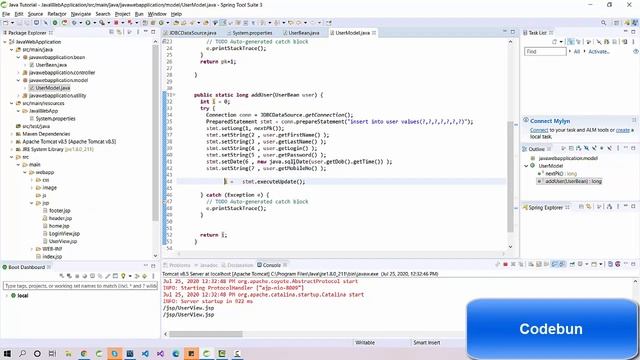The image size is (640, 360).
Task: Click All filter in Task List
Action: tap(577, 52)
